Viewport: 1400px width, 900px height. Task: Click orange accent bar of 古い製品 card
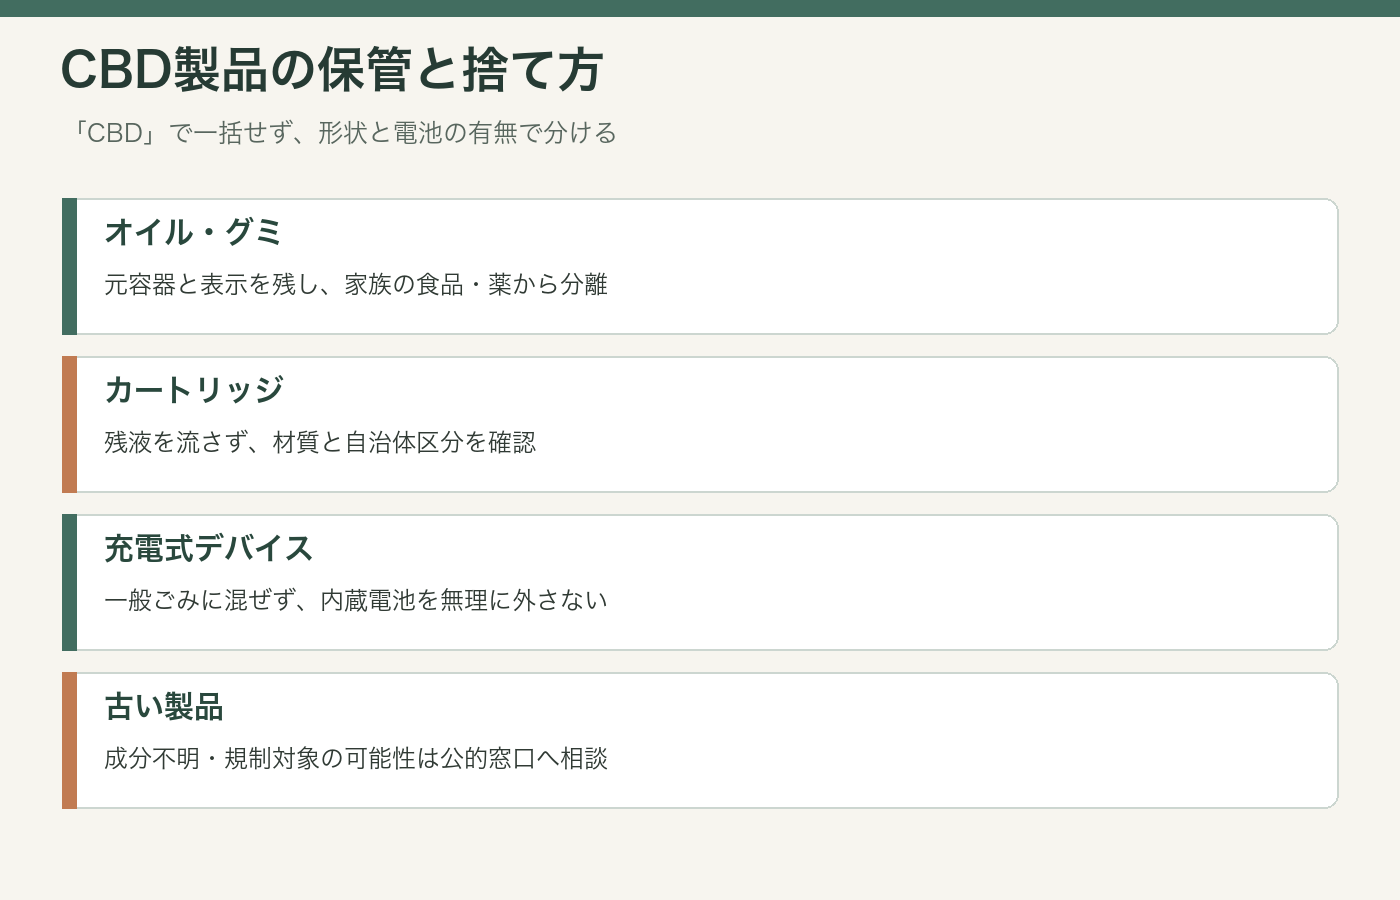click(x=69, y=740)
